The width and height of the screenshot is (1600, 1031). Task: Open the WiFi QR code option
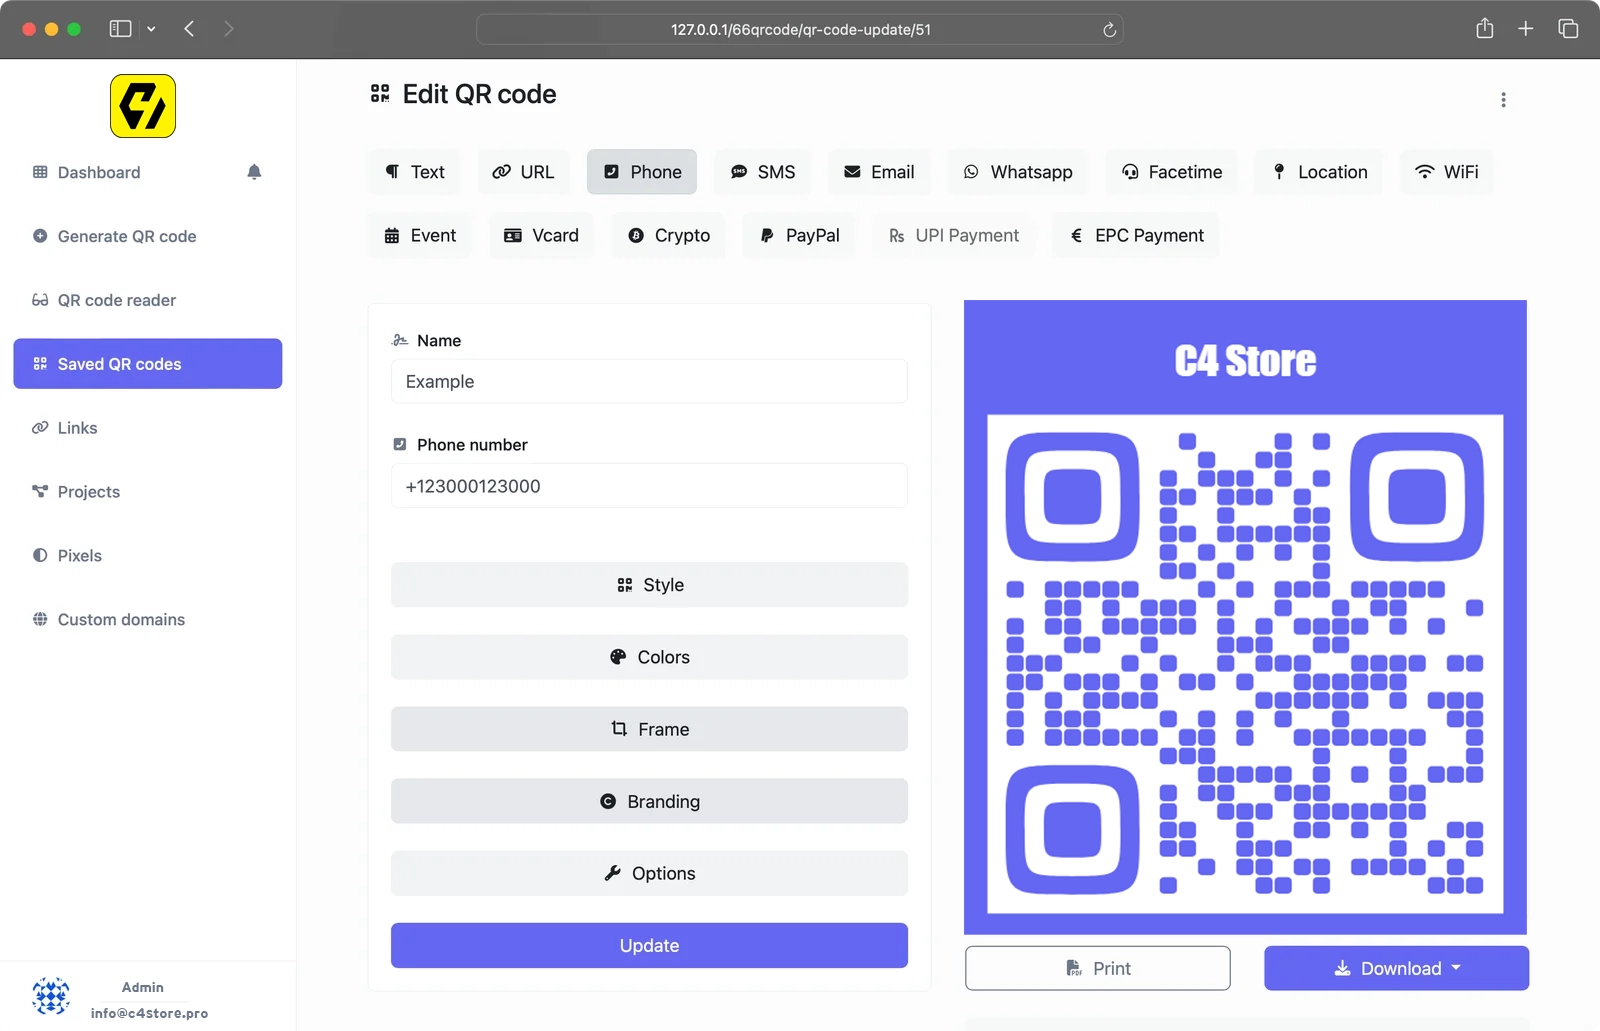(x=1447, y=172)
